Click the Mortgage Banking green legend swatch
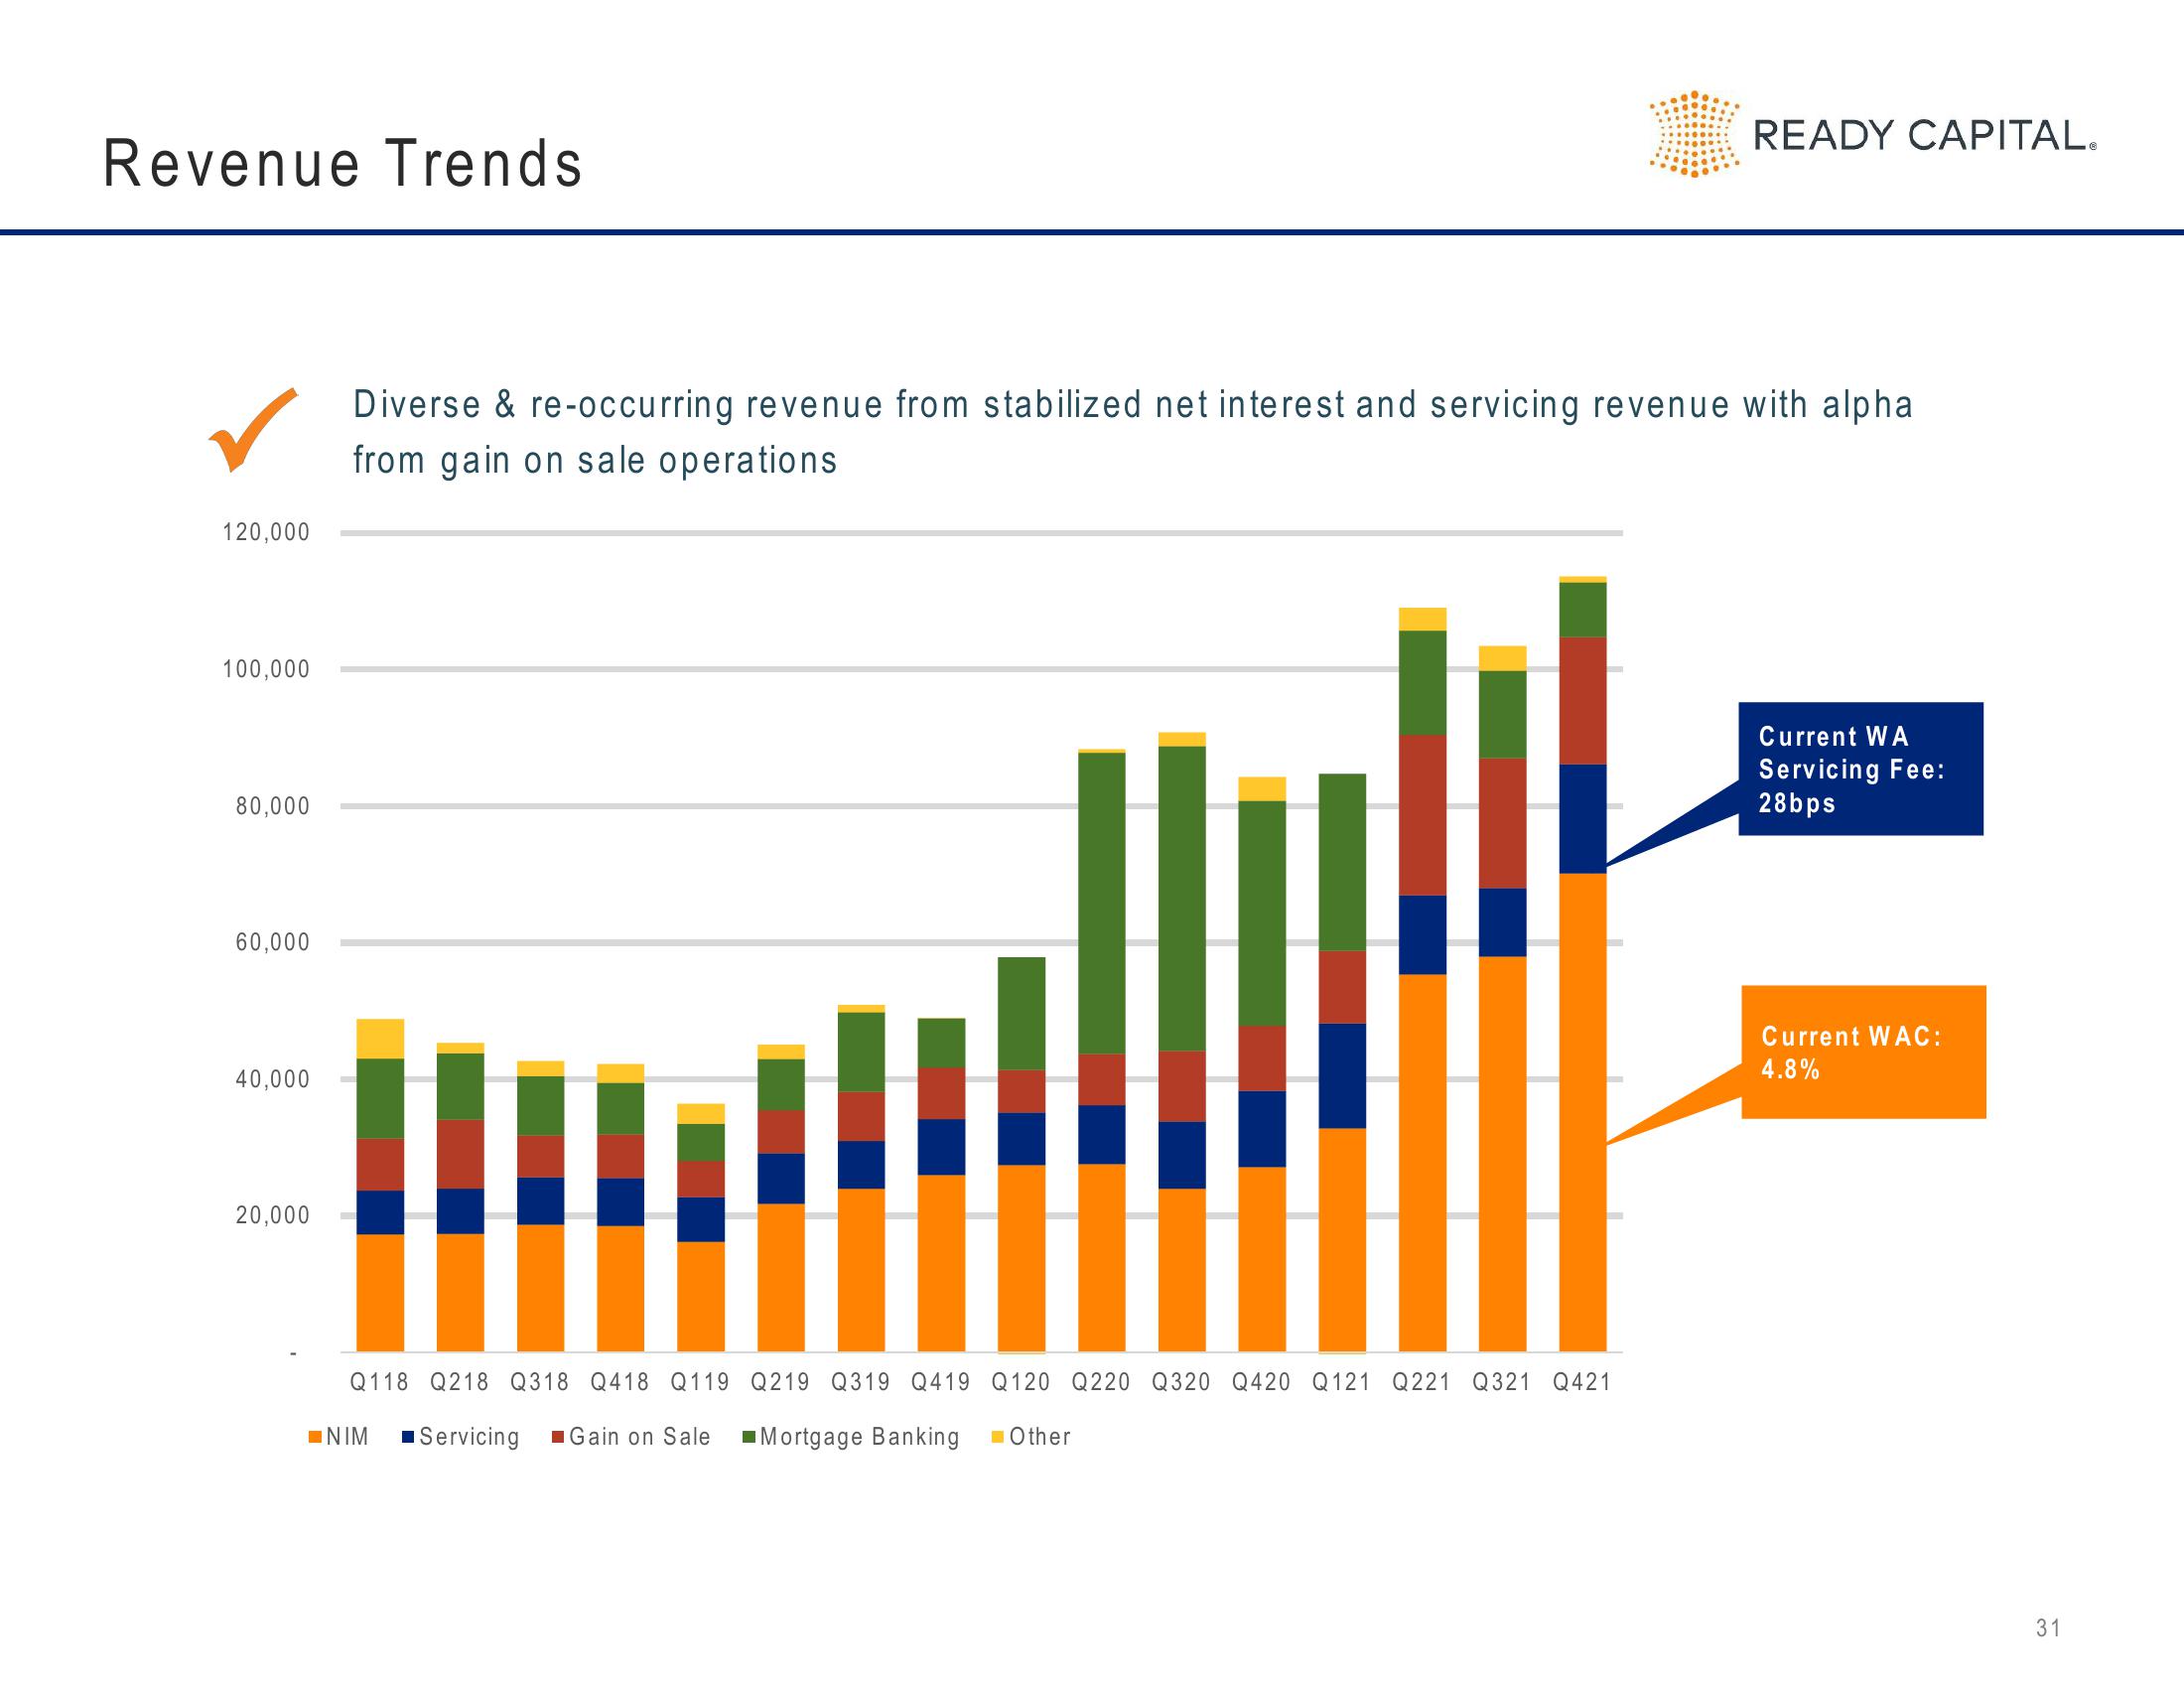 (x=749, y=1437)
